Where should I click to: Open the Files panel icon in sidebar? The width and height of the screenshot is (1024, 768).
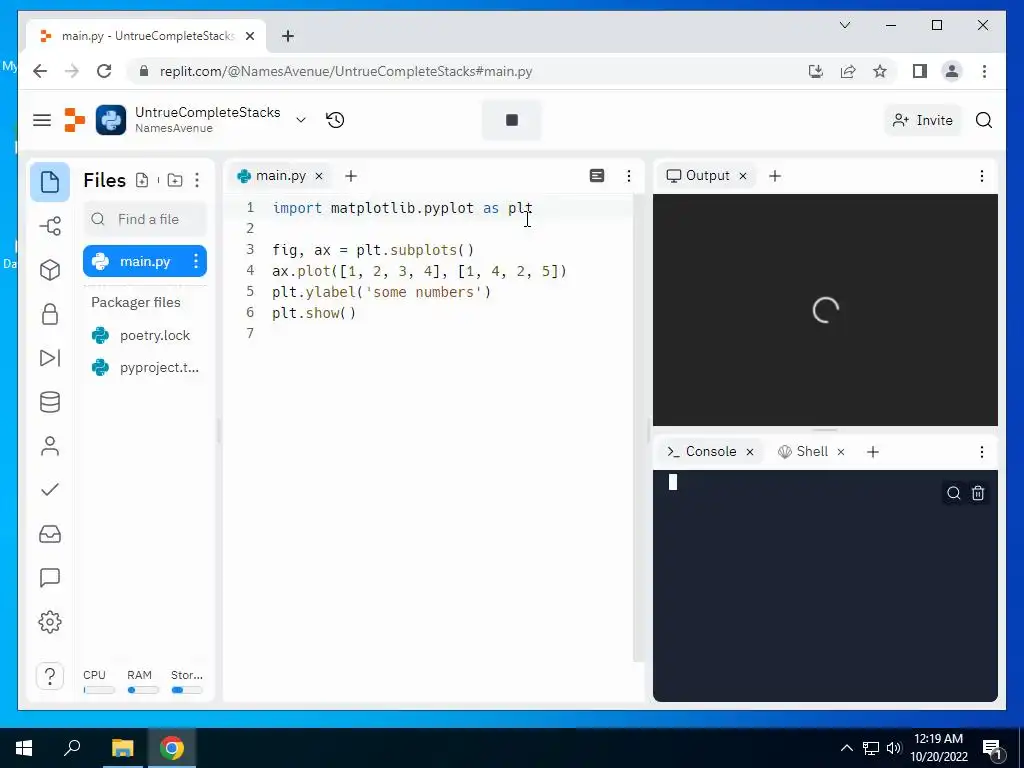(50, 182)
